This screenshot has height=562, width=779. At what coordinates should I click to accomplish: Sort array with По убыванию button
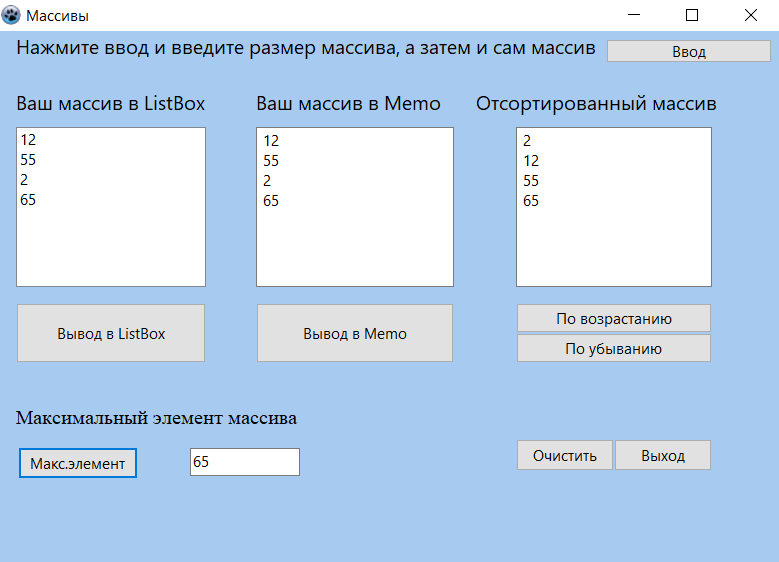tap(614, 348)
